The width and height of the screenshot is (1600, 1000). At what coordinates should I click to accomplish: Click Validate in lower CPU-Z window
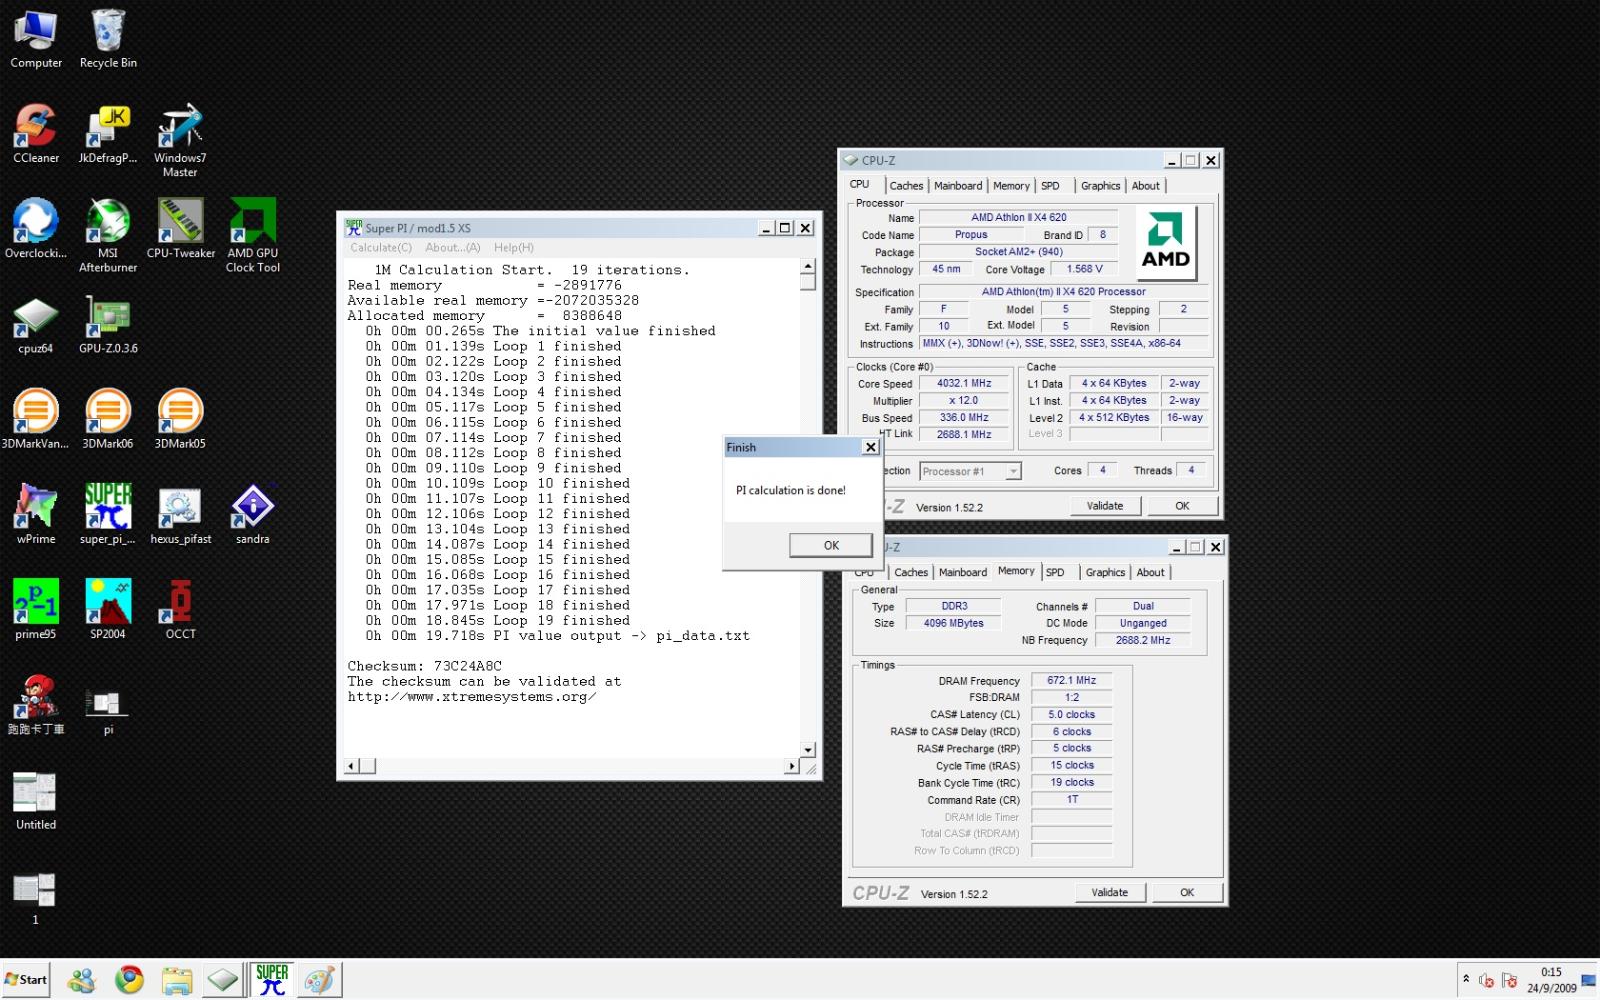[1110, 893]
